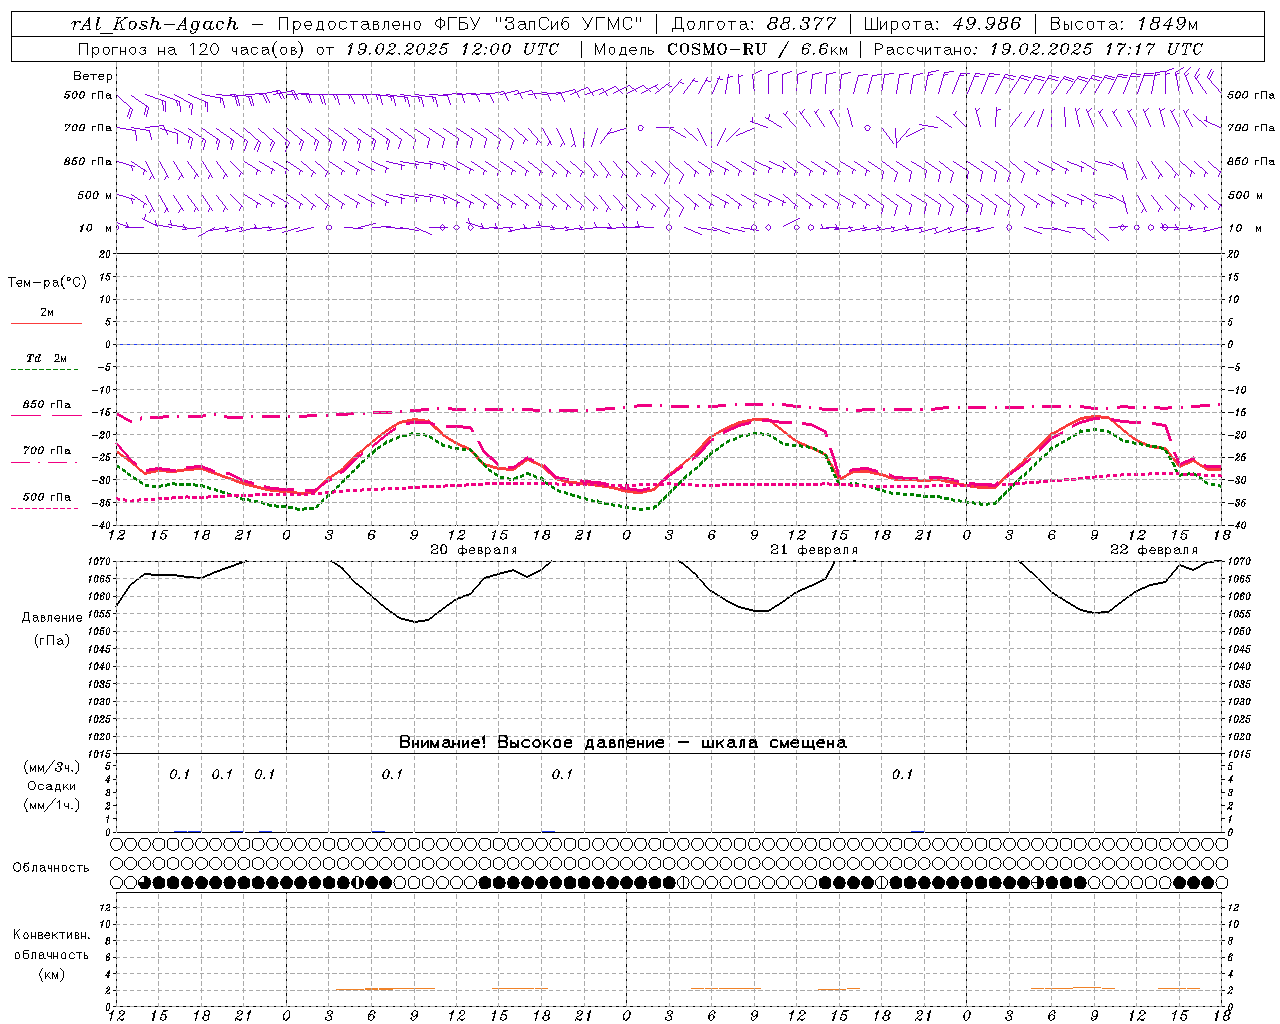Select the Осадки precipitation label
This screenshot has width=1280, height=1024.
coord(52,786)
